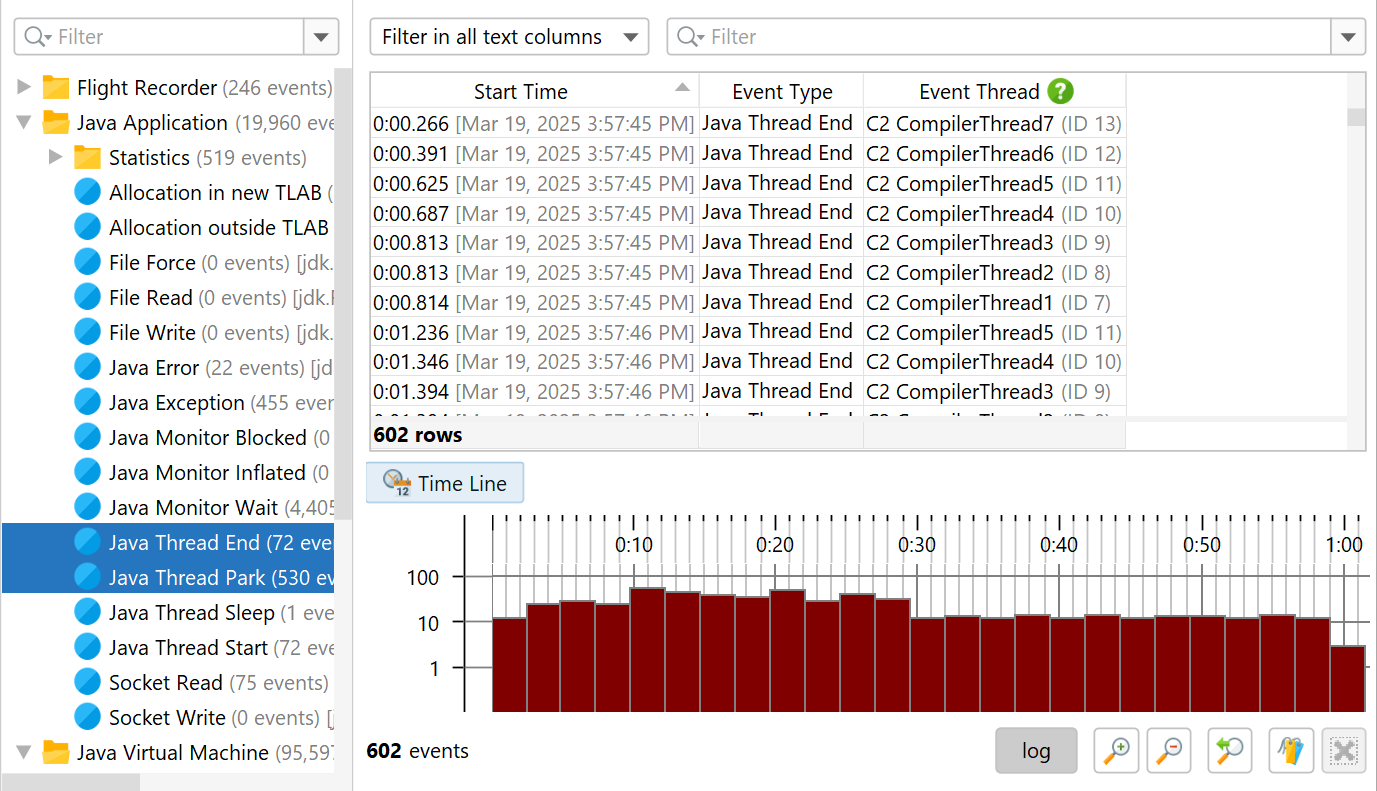Select the start time cell 0:00.814
The image size is (1377, 791).
click(x=534, y=302)
